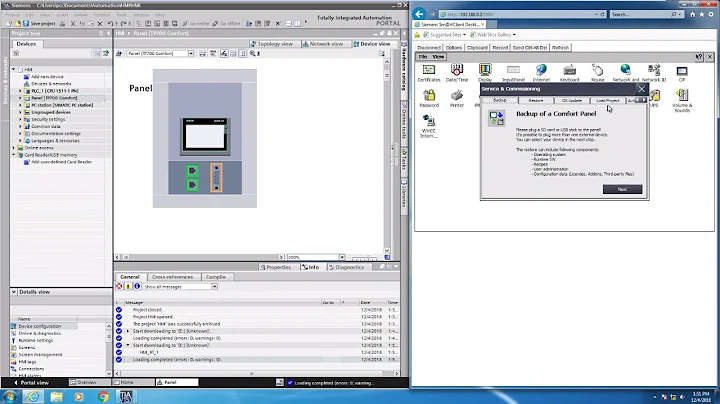The height and width of the screenshot is (404, 720).
Task: Select Add user-defined Card Reader
Action: click(x=62, y=162)
